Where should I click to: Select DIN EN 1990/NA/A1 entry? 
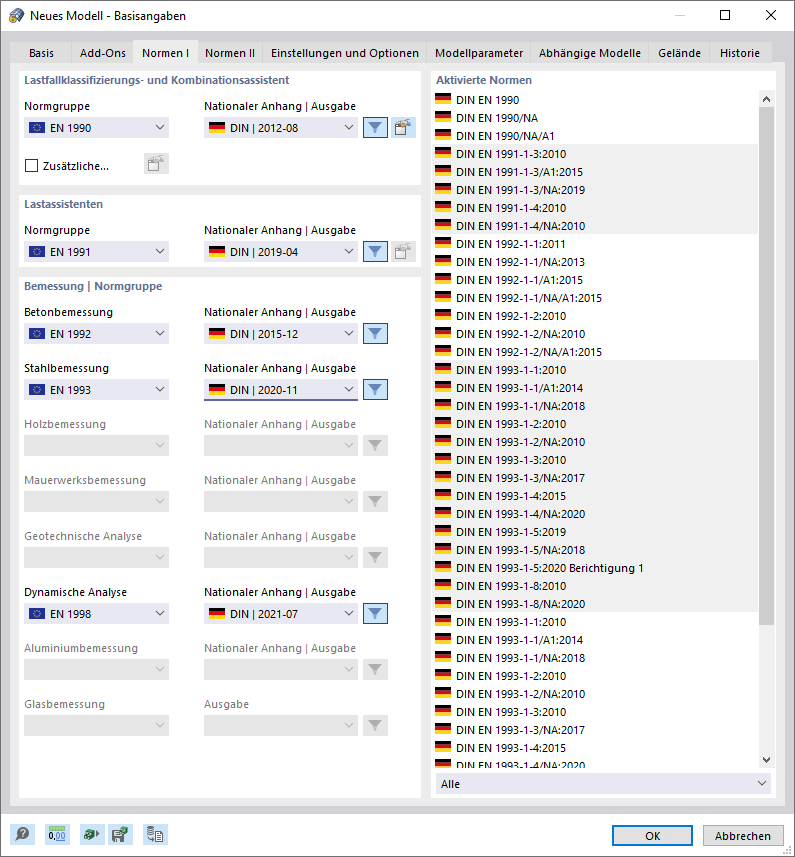596,136
